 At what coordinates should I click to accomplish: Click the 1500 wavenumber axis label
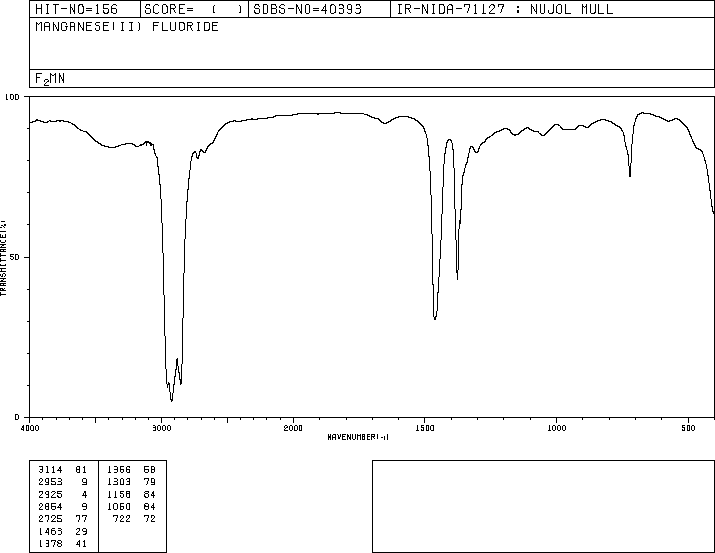pos(425,428)
